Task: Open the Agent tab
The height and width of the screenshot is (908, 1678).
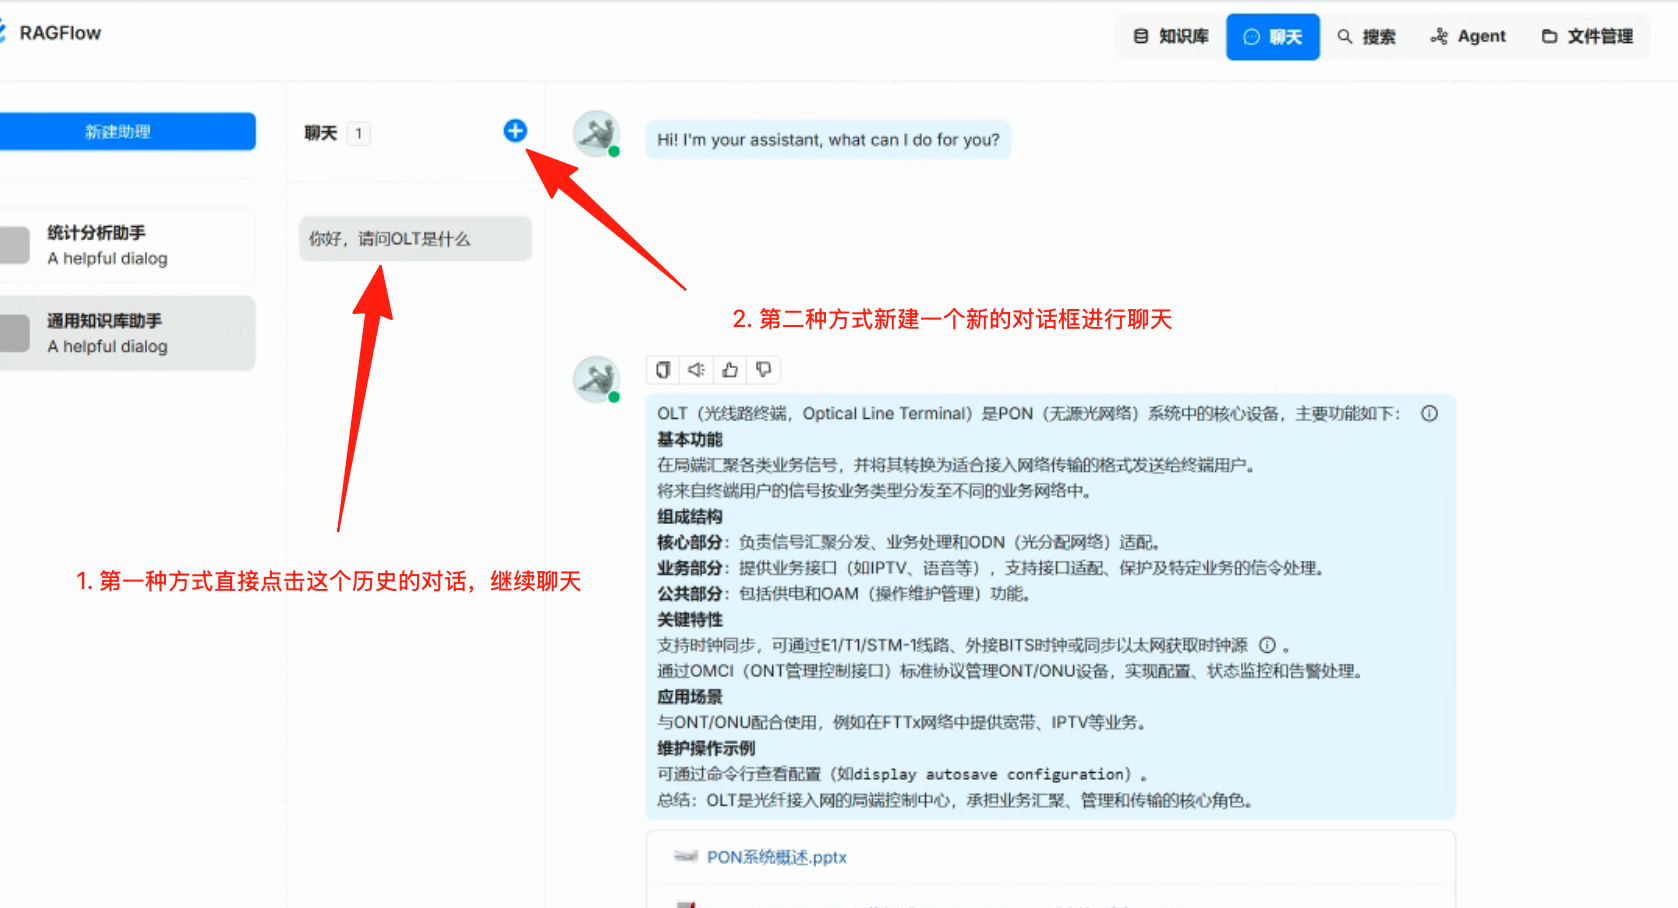Action: pyautogui.click(x=1468, y=37)
